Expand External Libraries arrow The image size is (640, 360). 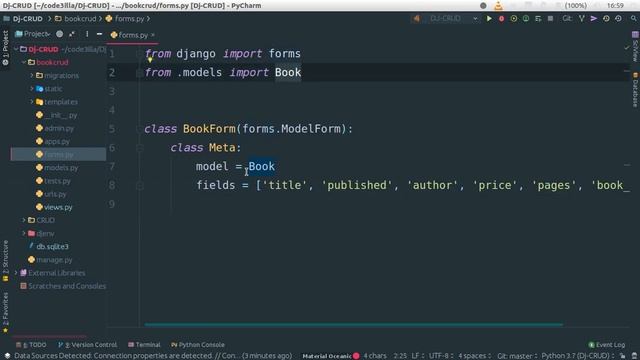(16, 273)
